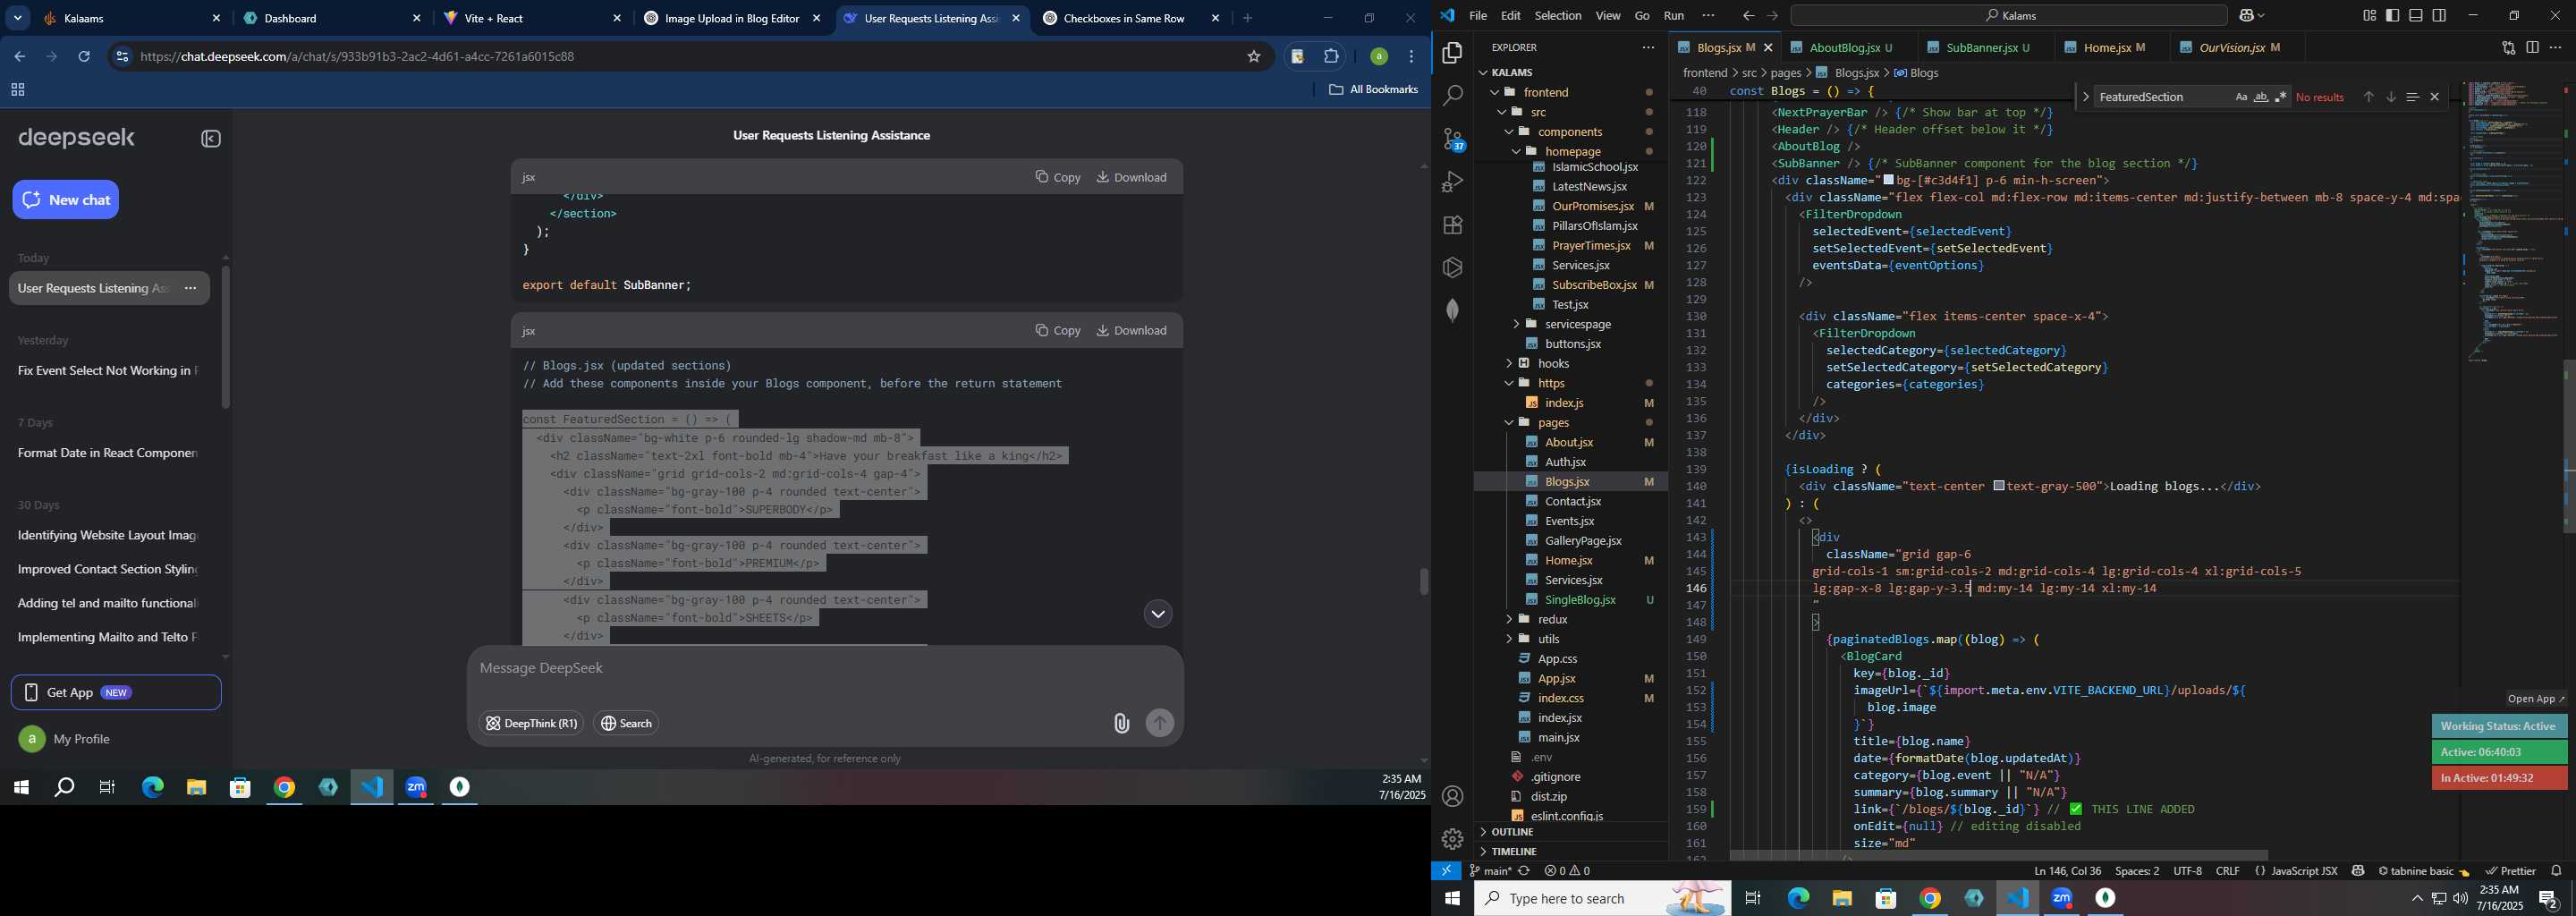Screen dimensions: 2576x916
Task: Toggle Match Case in find widget
Action: click(2240, 97)
